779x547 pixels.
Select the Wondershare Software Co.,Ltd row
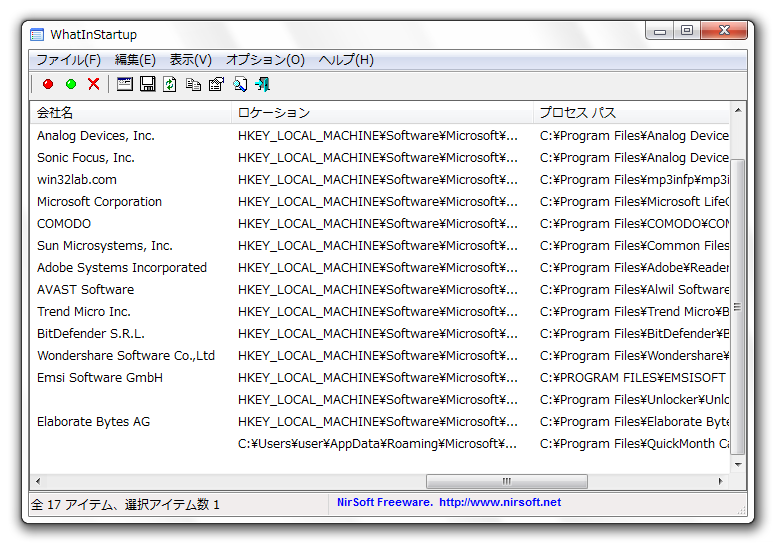(x=380, y=356)
